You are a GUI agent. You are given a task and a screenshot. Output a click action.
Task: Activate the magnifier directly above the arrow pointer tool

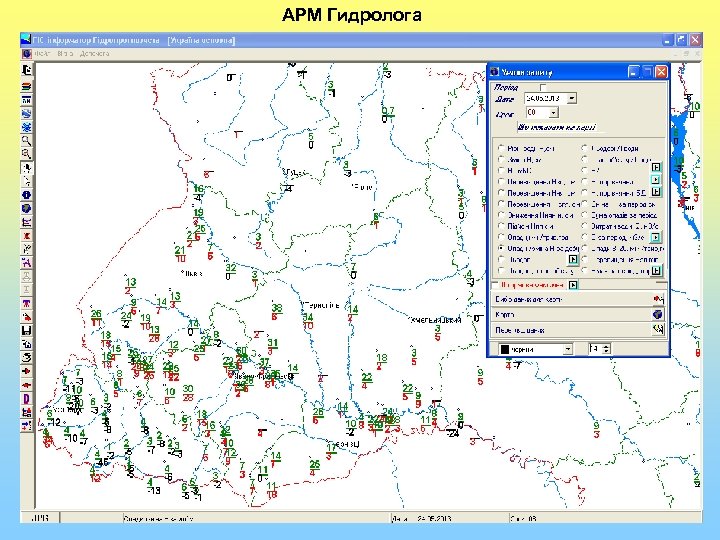(27, 154)
